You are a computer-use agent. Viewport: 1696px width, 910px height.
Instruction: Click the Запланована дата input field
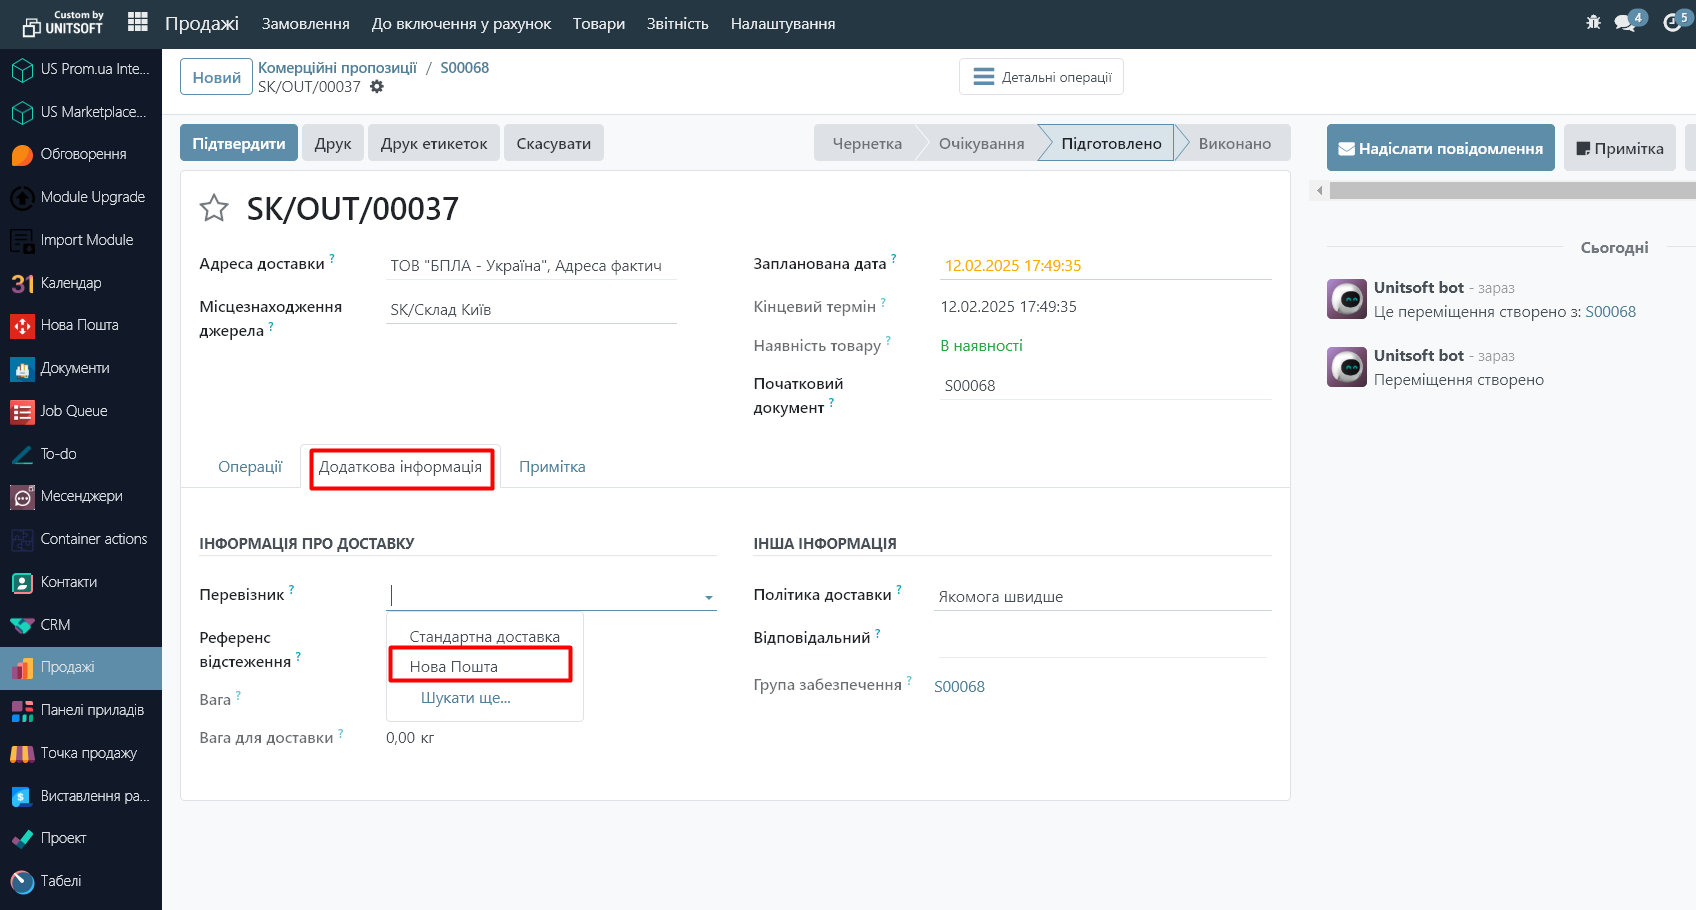1105,265
